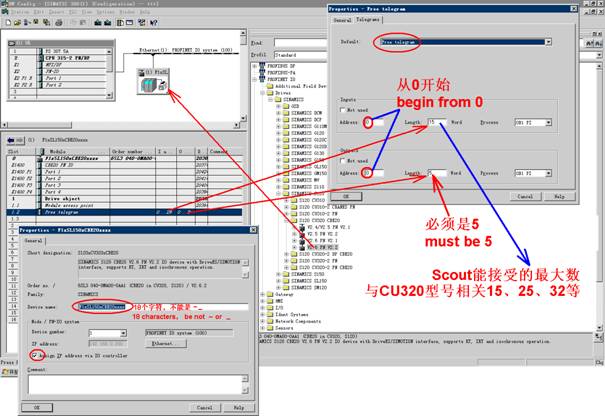Screen dimensions: 605x416
Task: Toggle Inputs 'Not used' checkbox
Action: (345, 109)
